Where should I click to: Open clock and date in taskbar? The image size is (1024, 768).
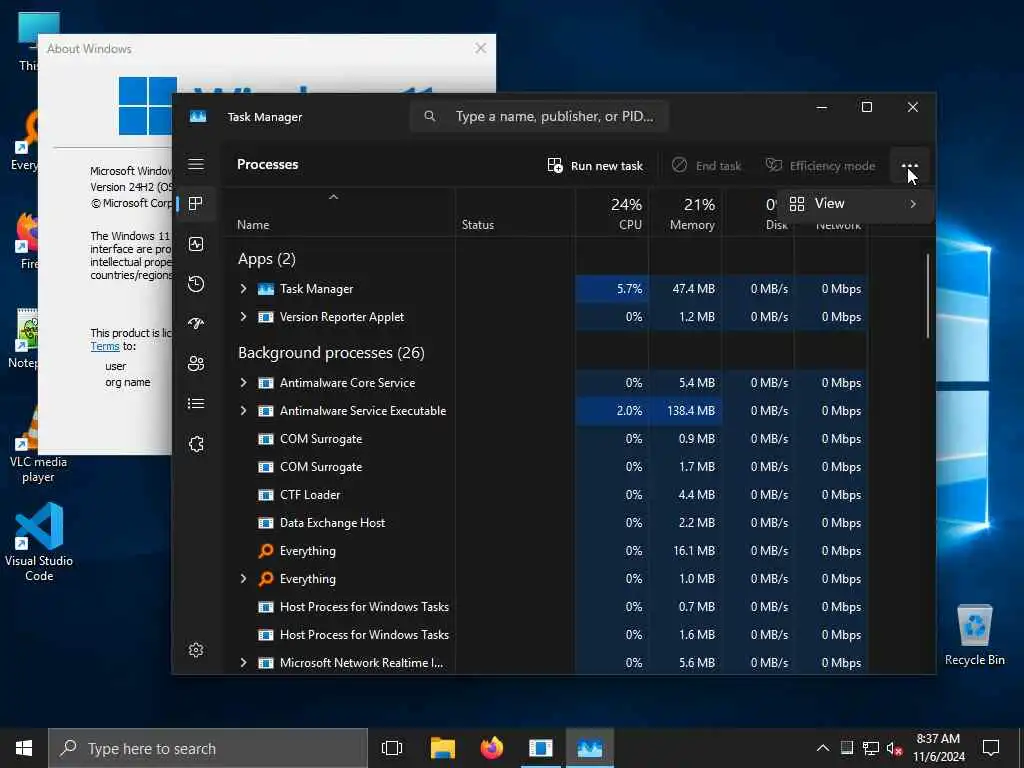pyautogui.click(x=938, y=748)
